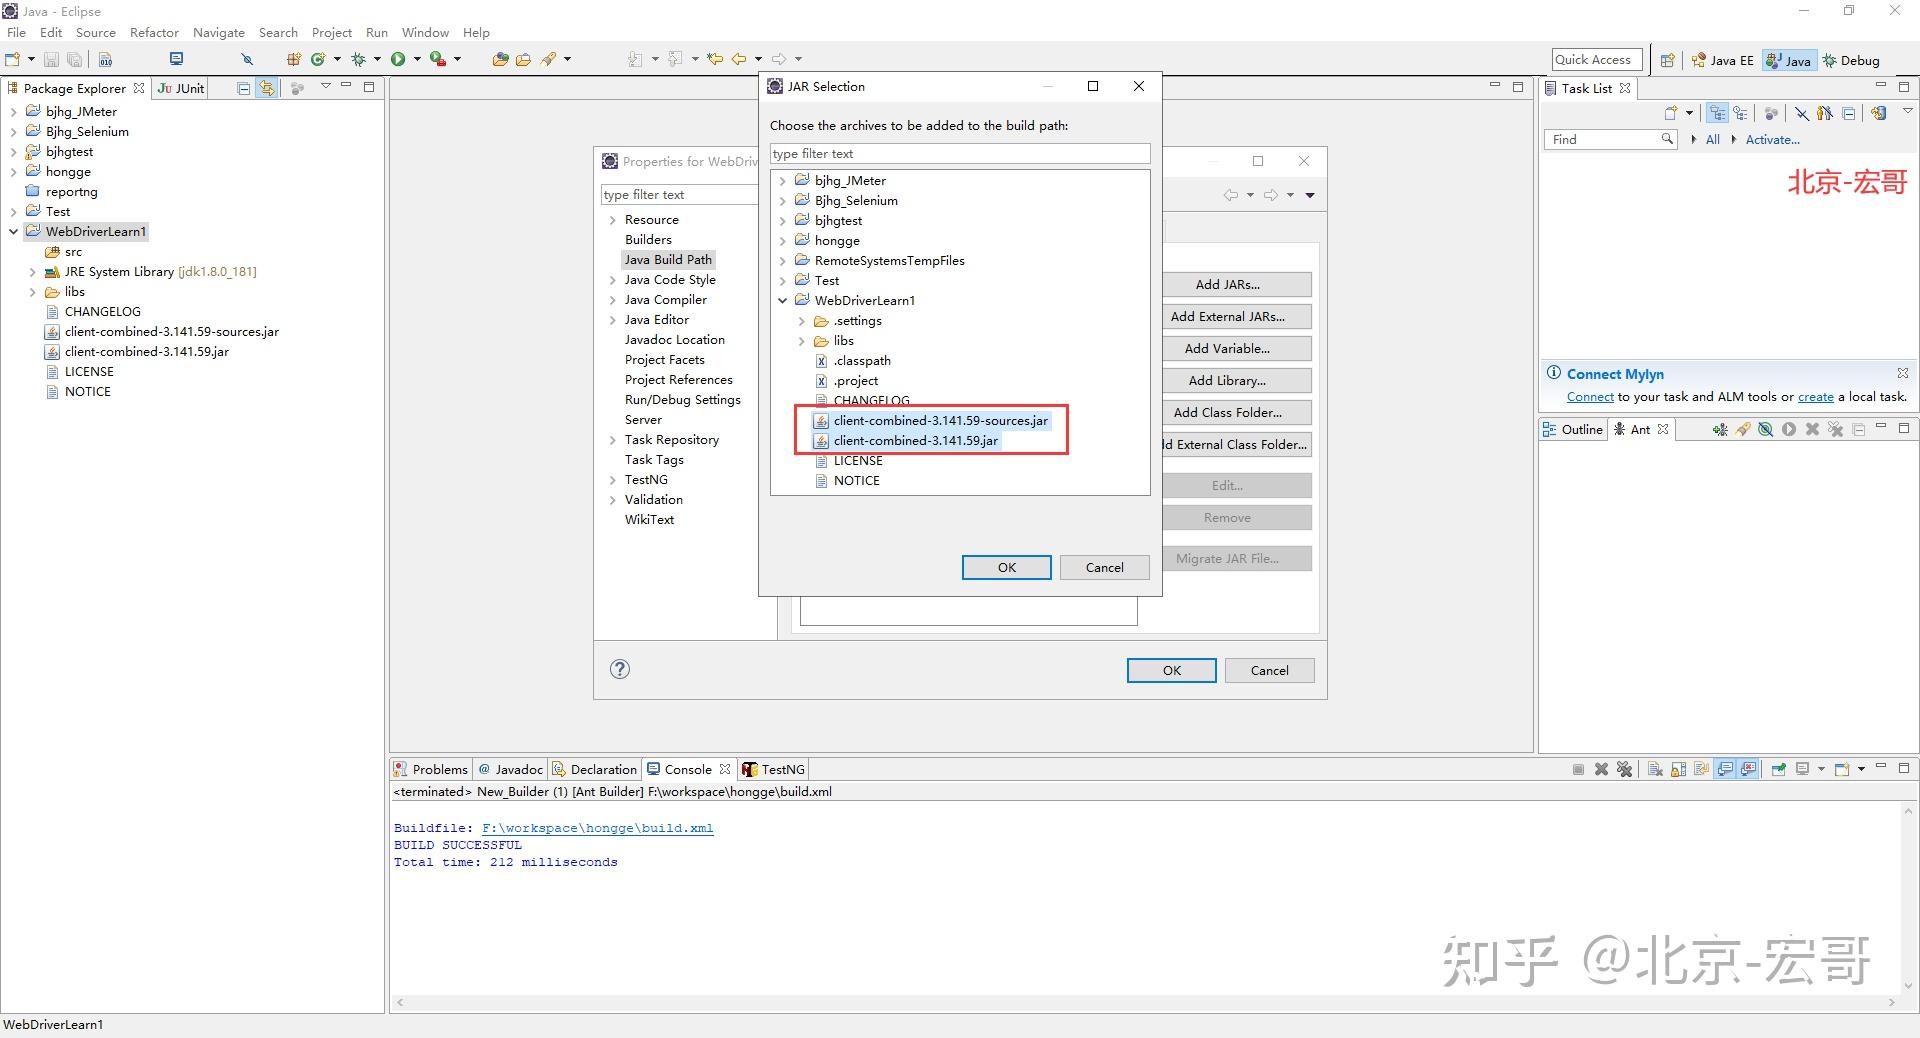
Task: Switch to the Problems tab
Action: click(430, 769)
